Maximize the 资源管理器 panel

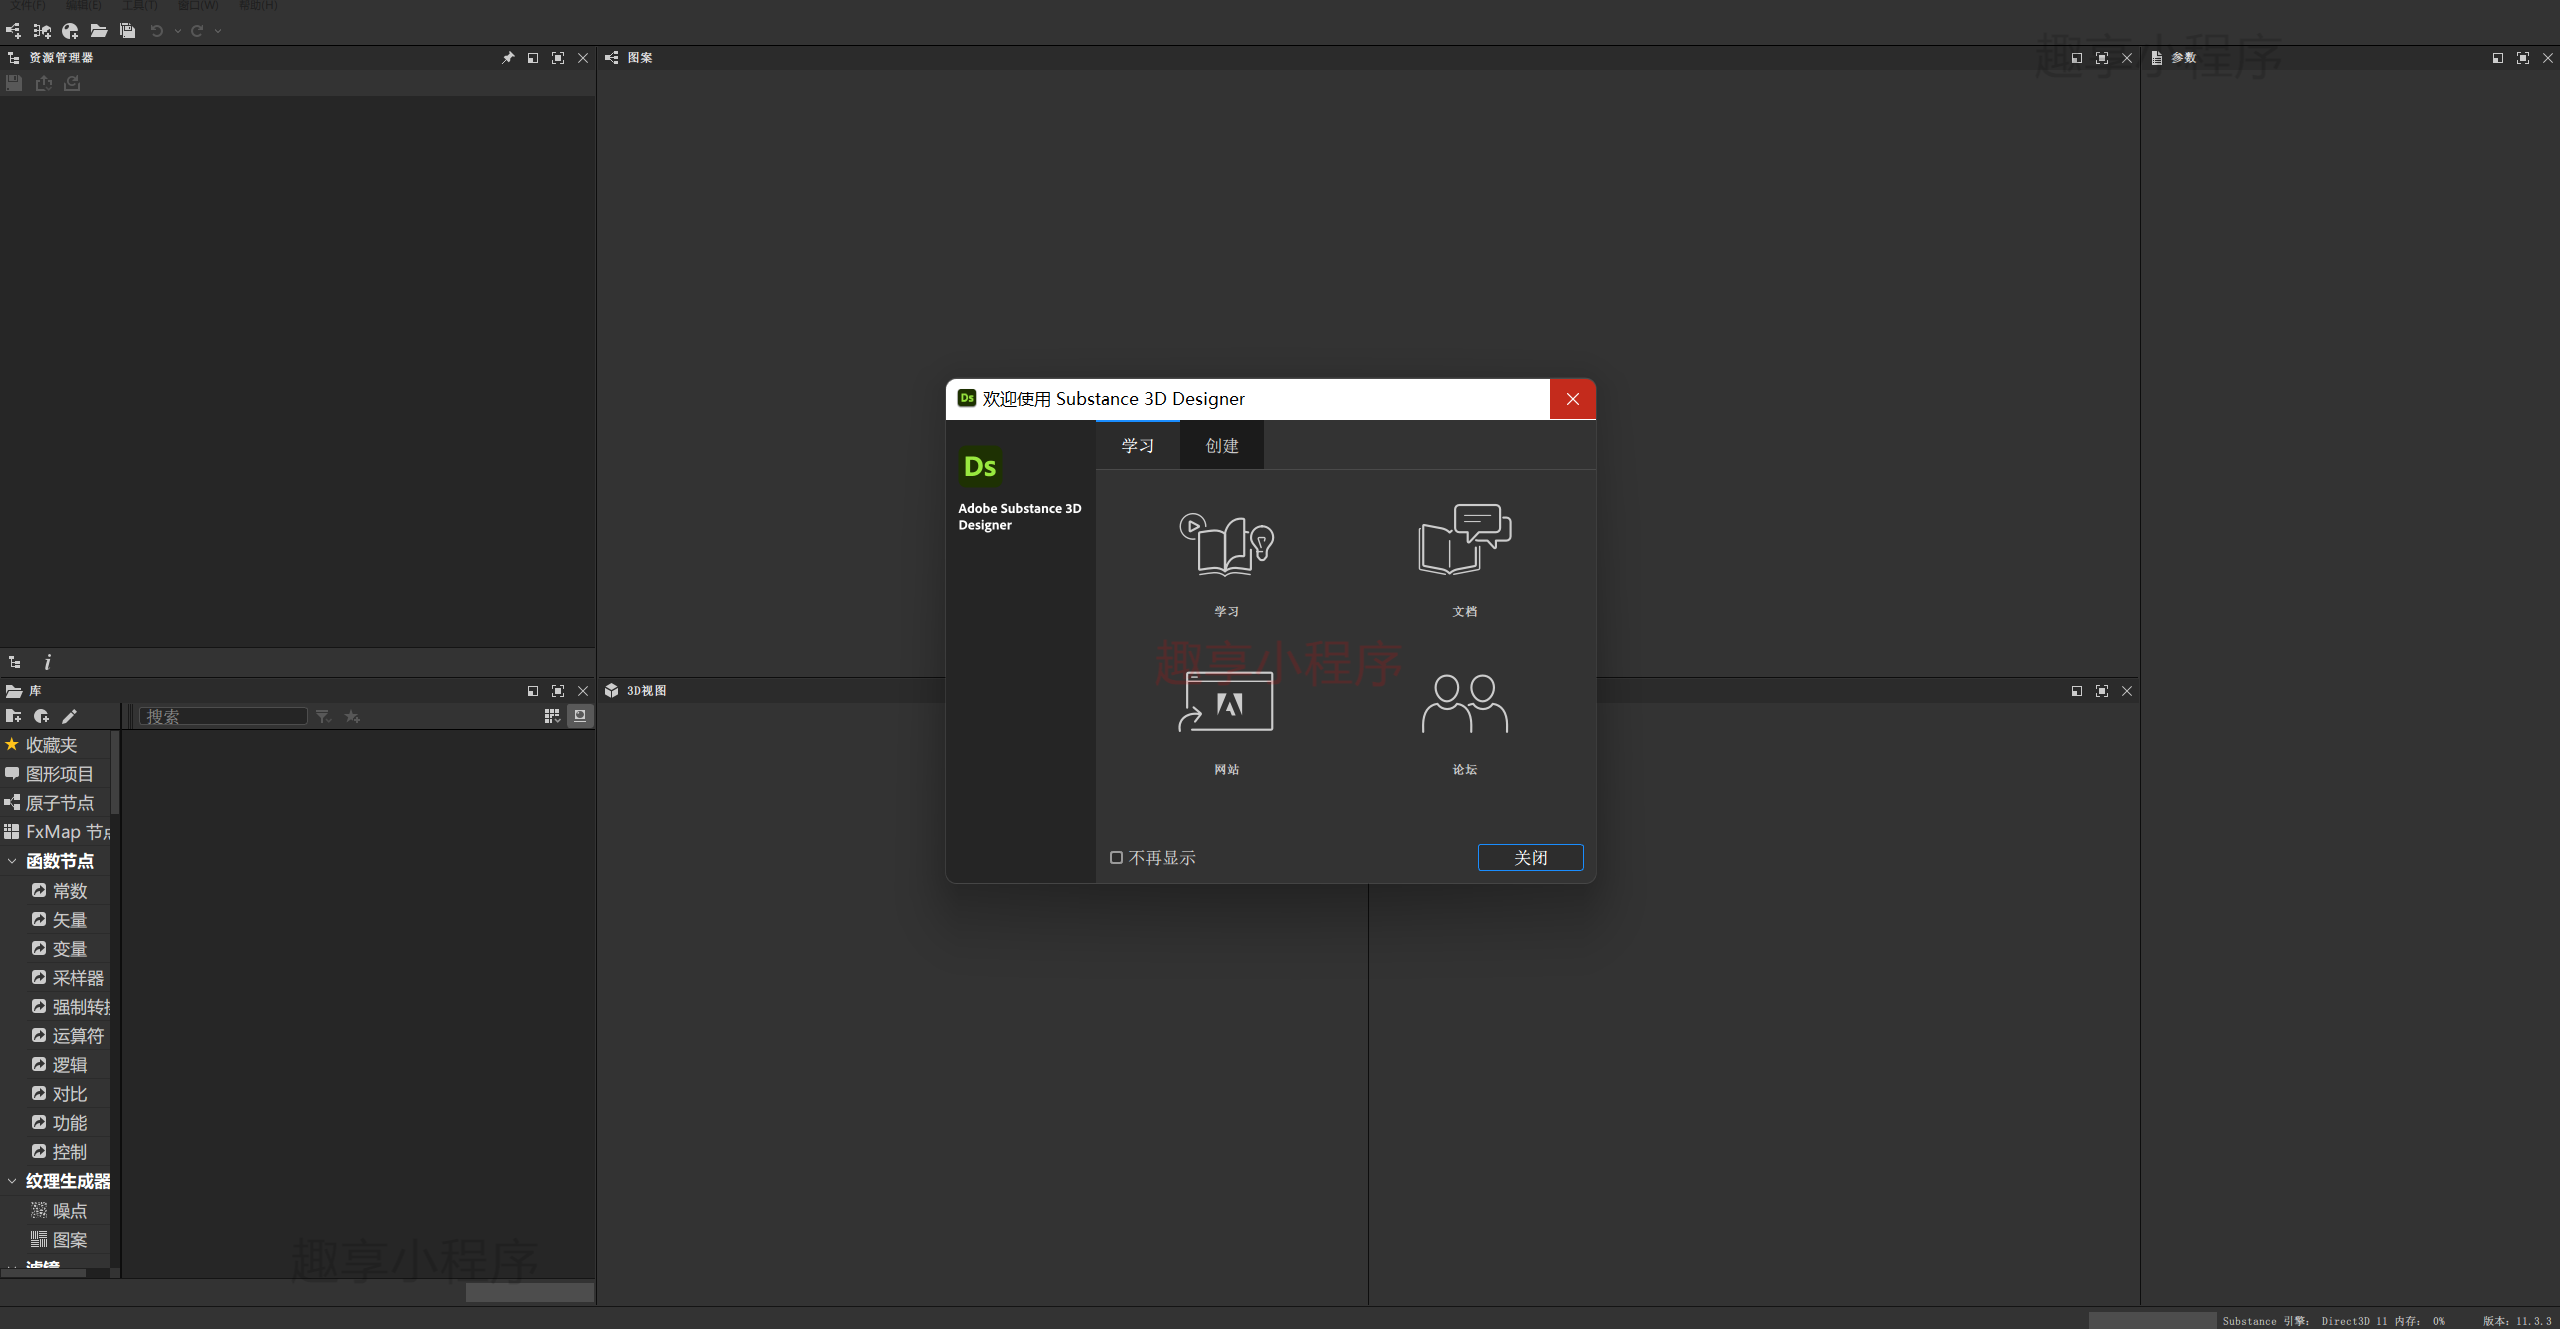click(x=558, y=58)
